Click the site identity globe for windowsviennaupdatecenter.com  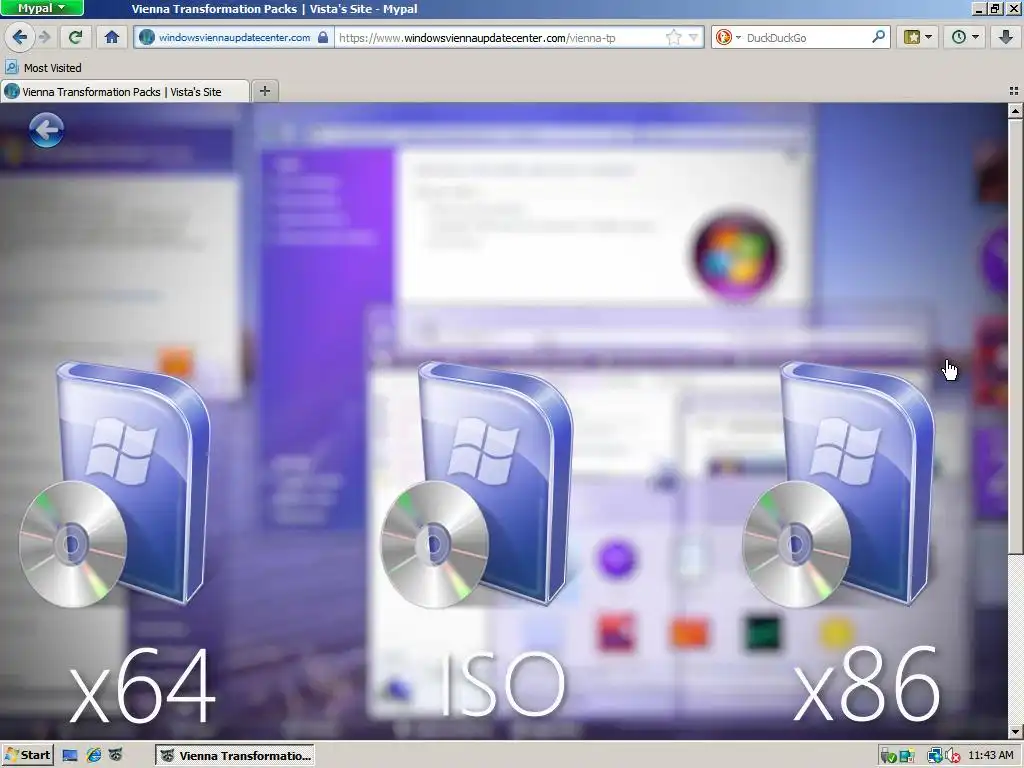[147, 37]
